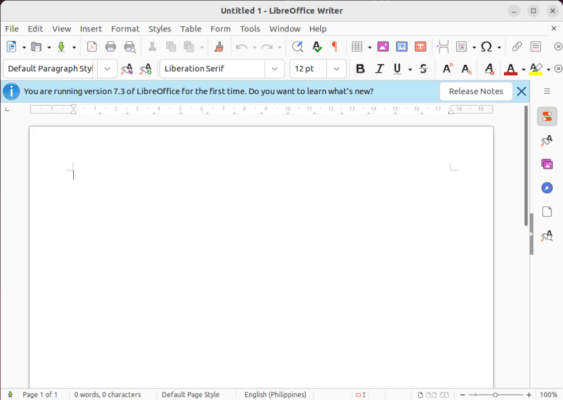Open the Tools menu
Viewport: 563px width, 400px height.
(250, 29)
